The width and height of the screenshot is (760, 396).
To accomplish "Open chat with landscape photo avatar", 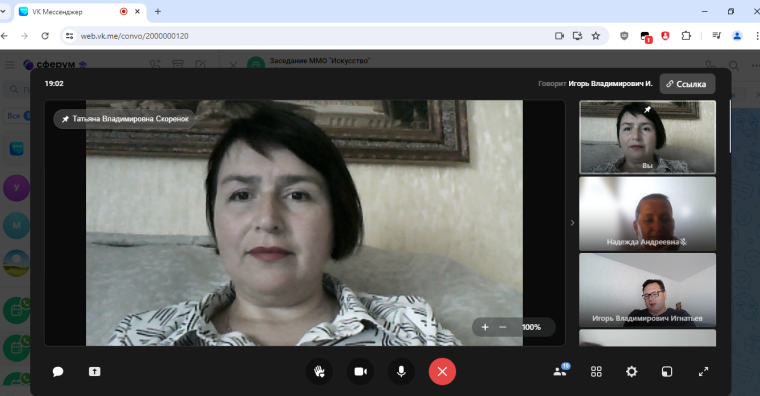I will pos(16,263).
